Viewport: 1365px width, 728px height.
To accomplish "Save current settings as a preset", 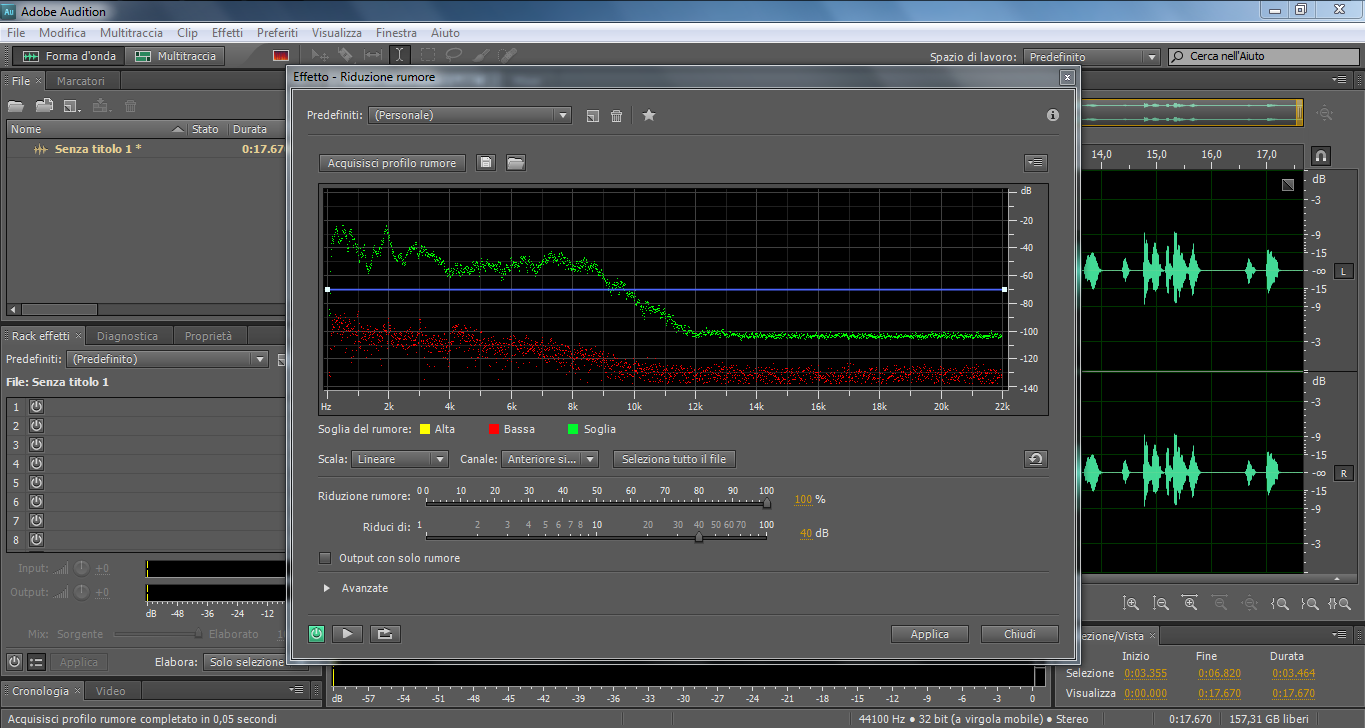I will click(592, 116).
